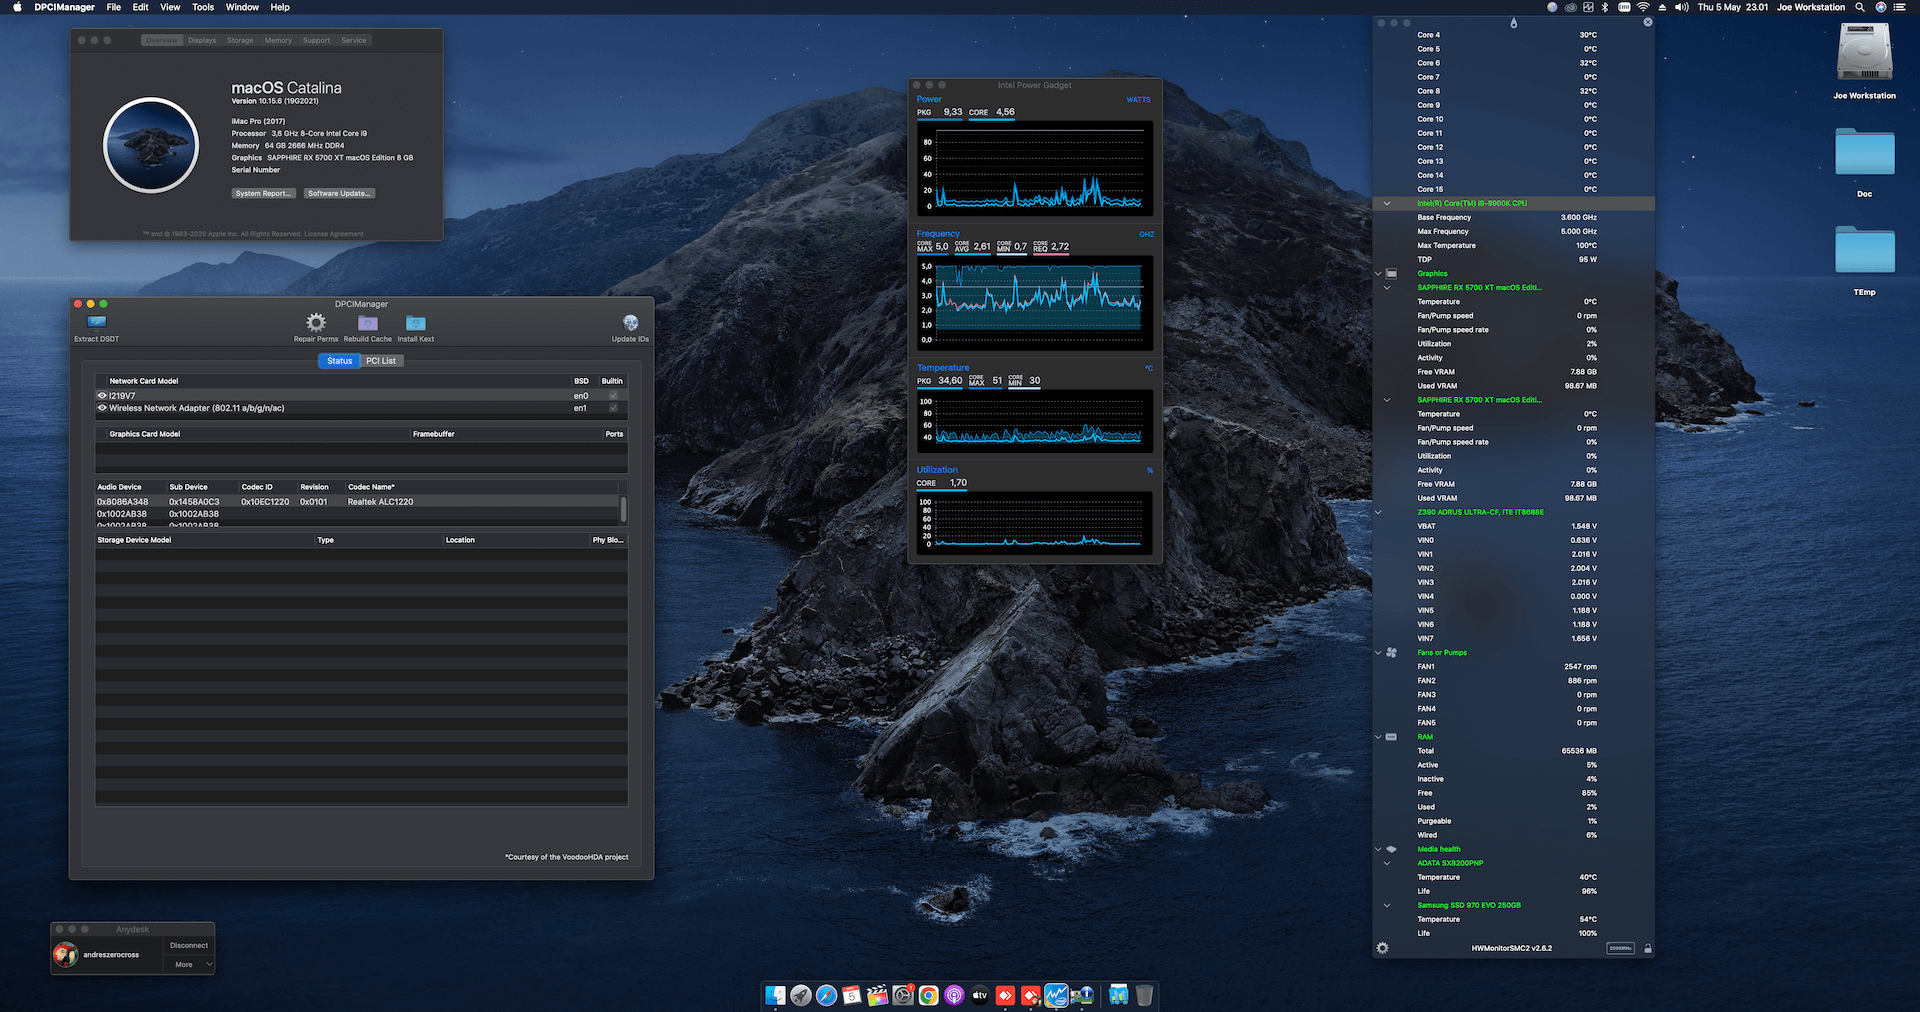Viewport: 1920px width, 1012px height.
Task: Click the lock icon in HWMonitor footer
Action: tap(1647, 948)
